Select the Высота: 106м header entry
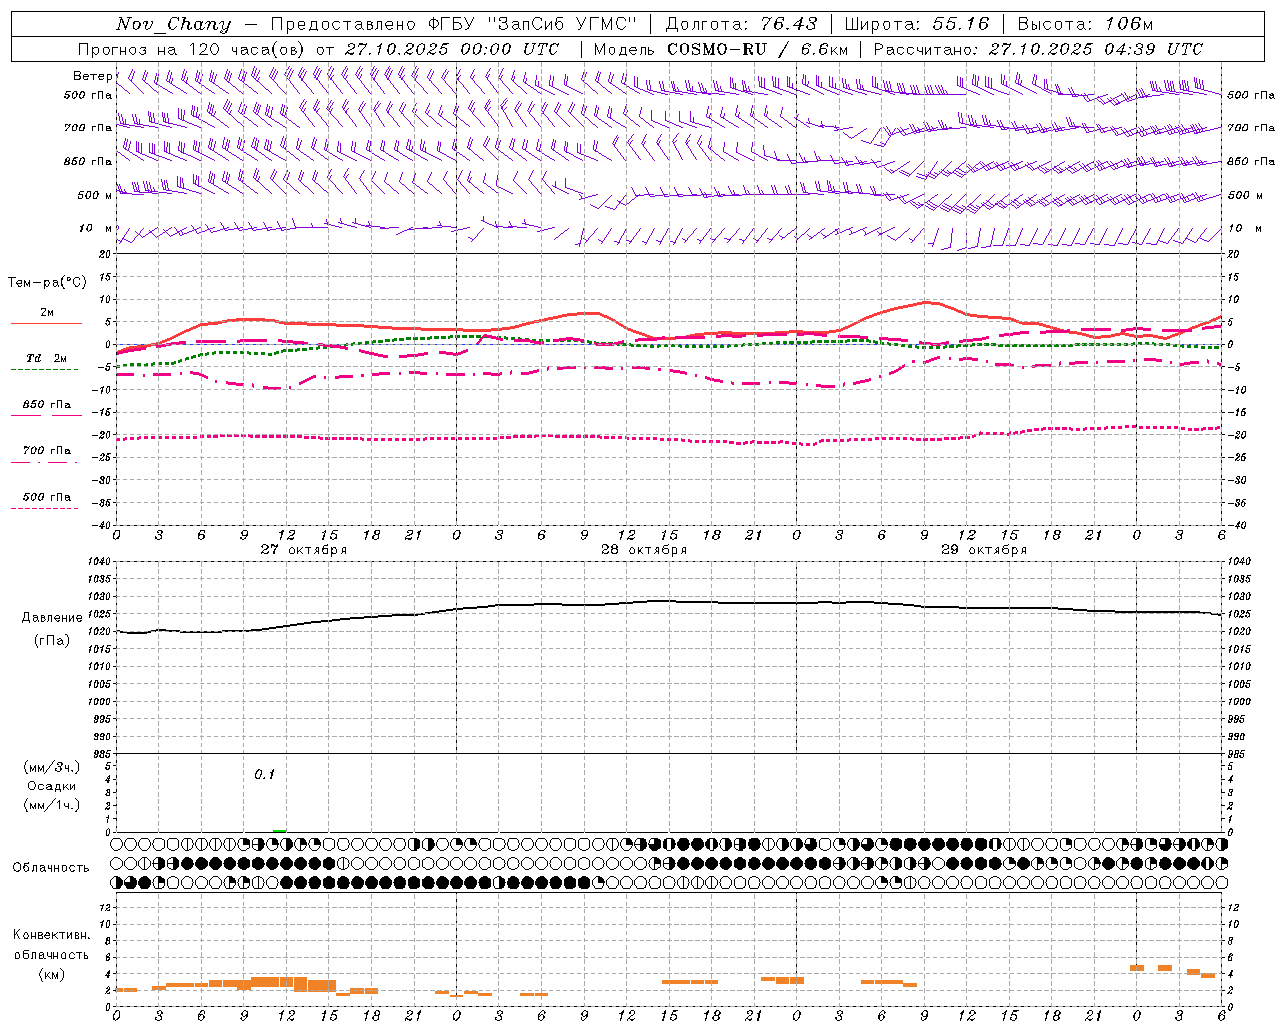Image resolution: width=1280 pixels, height=1024 pixels. tap(1085, 24)
